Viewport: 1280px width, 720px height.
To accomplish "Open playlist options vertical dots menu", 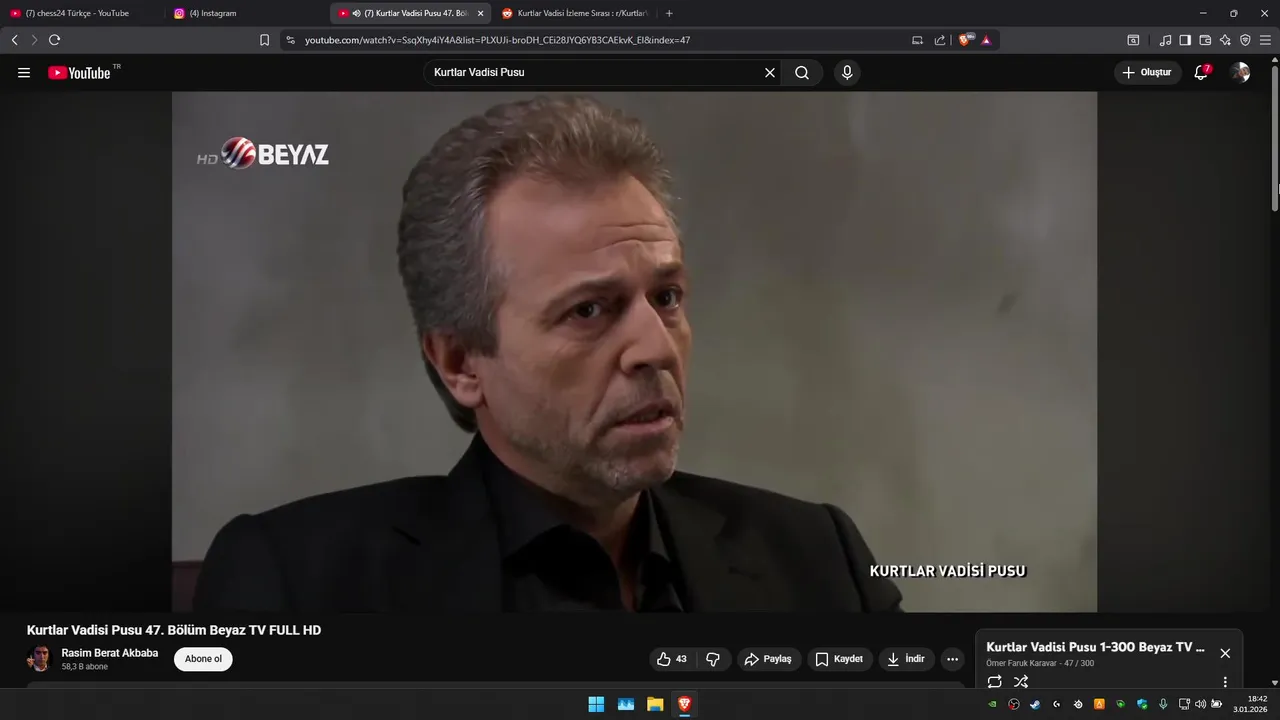I will 1225,682.
